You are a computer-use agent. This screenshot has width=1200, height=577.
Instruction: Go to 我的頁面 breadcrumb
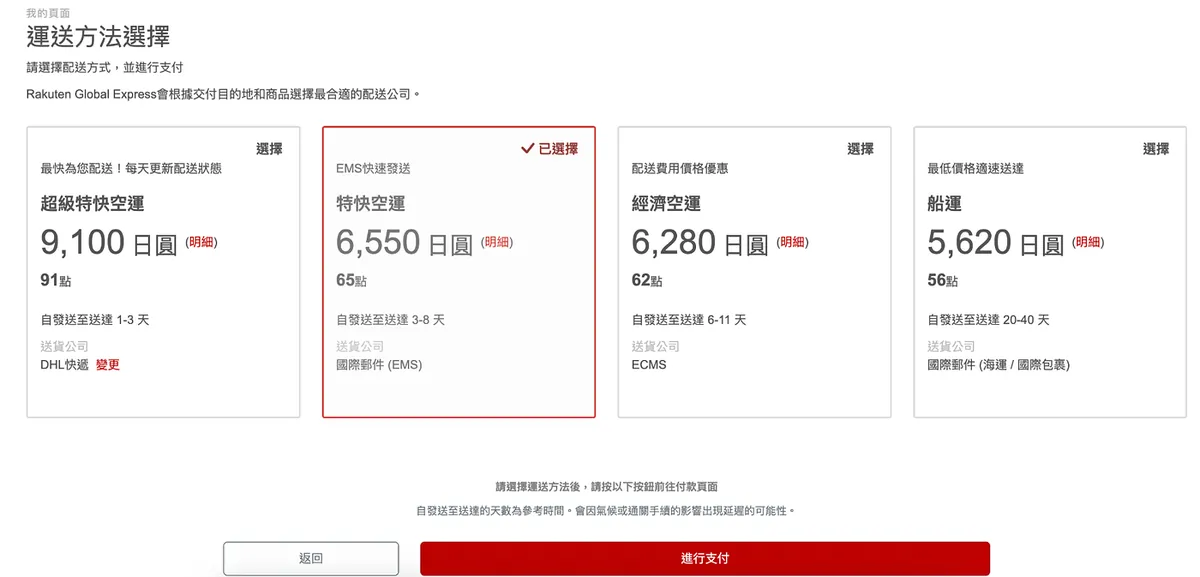(48, 13)
